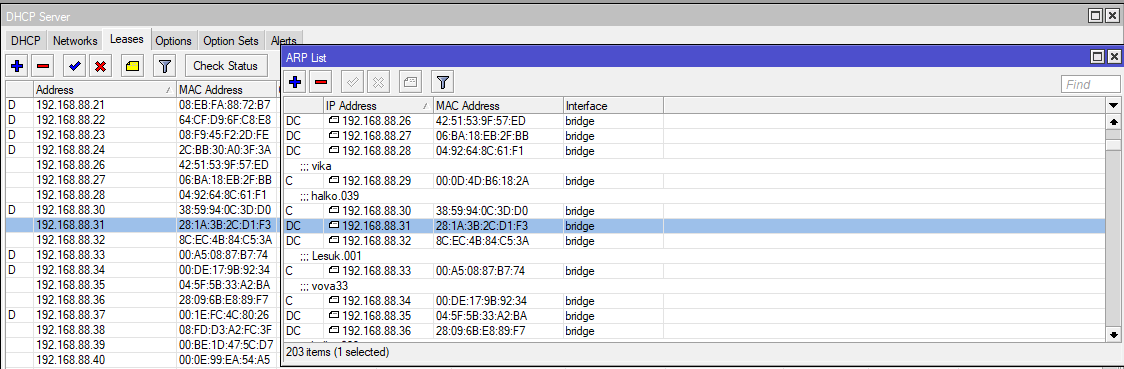Sort ARP List by IP Address column
The width and height of the screenshot is (1124, 369).
[378, 105]
